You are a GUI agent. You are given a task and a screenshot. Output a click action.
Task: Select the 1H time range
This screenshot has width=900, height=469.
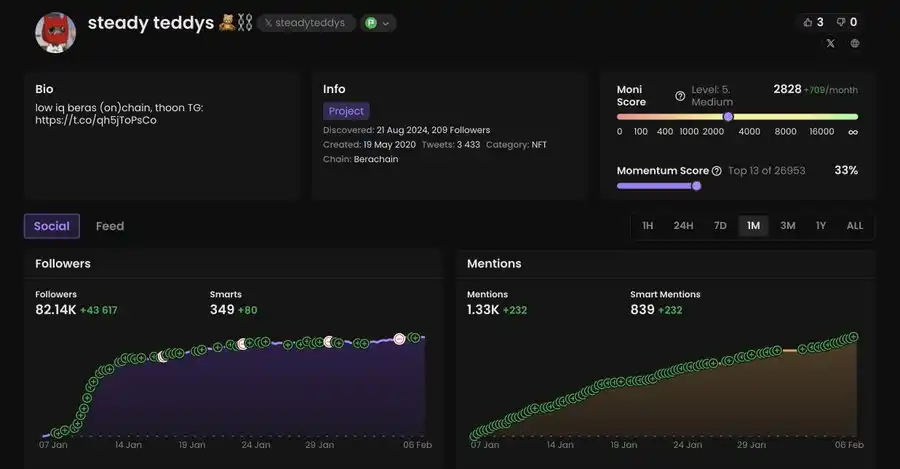point(647,226)
